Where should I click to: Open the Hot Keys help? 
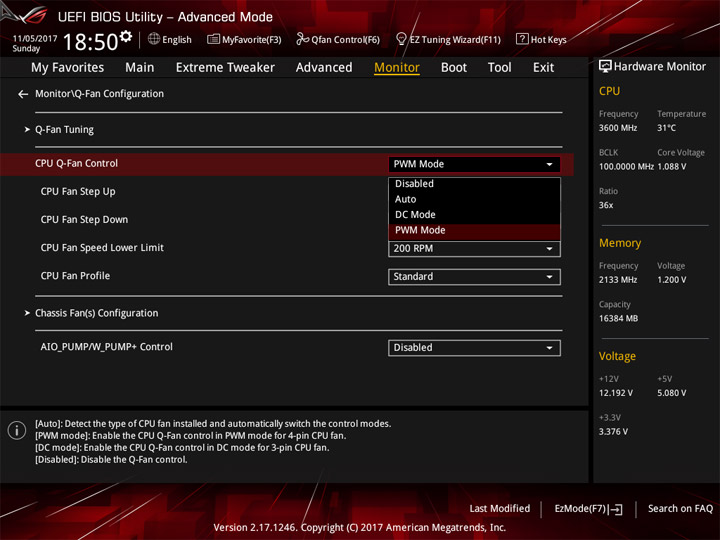click(x=541, y=39)
